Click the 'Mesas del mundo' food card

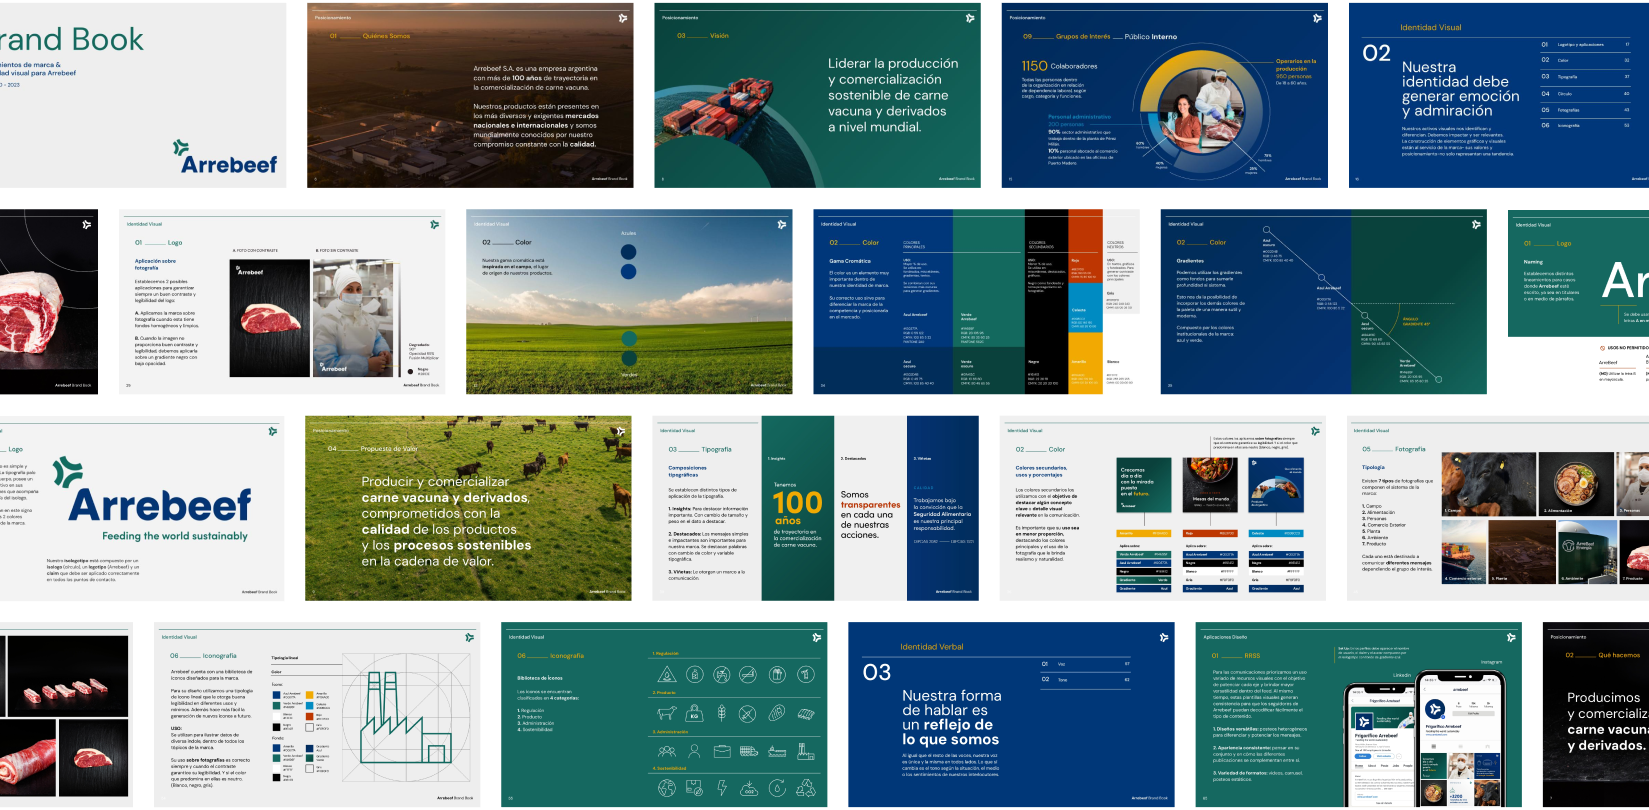pyautogui.click(x=1210, y=485)
